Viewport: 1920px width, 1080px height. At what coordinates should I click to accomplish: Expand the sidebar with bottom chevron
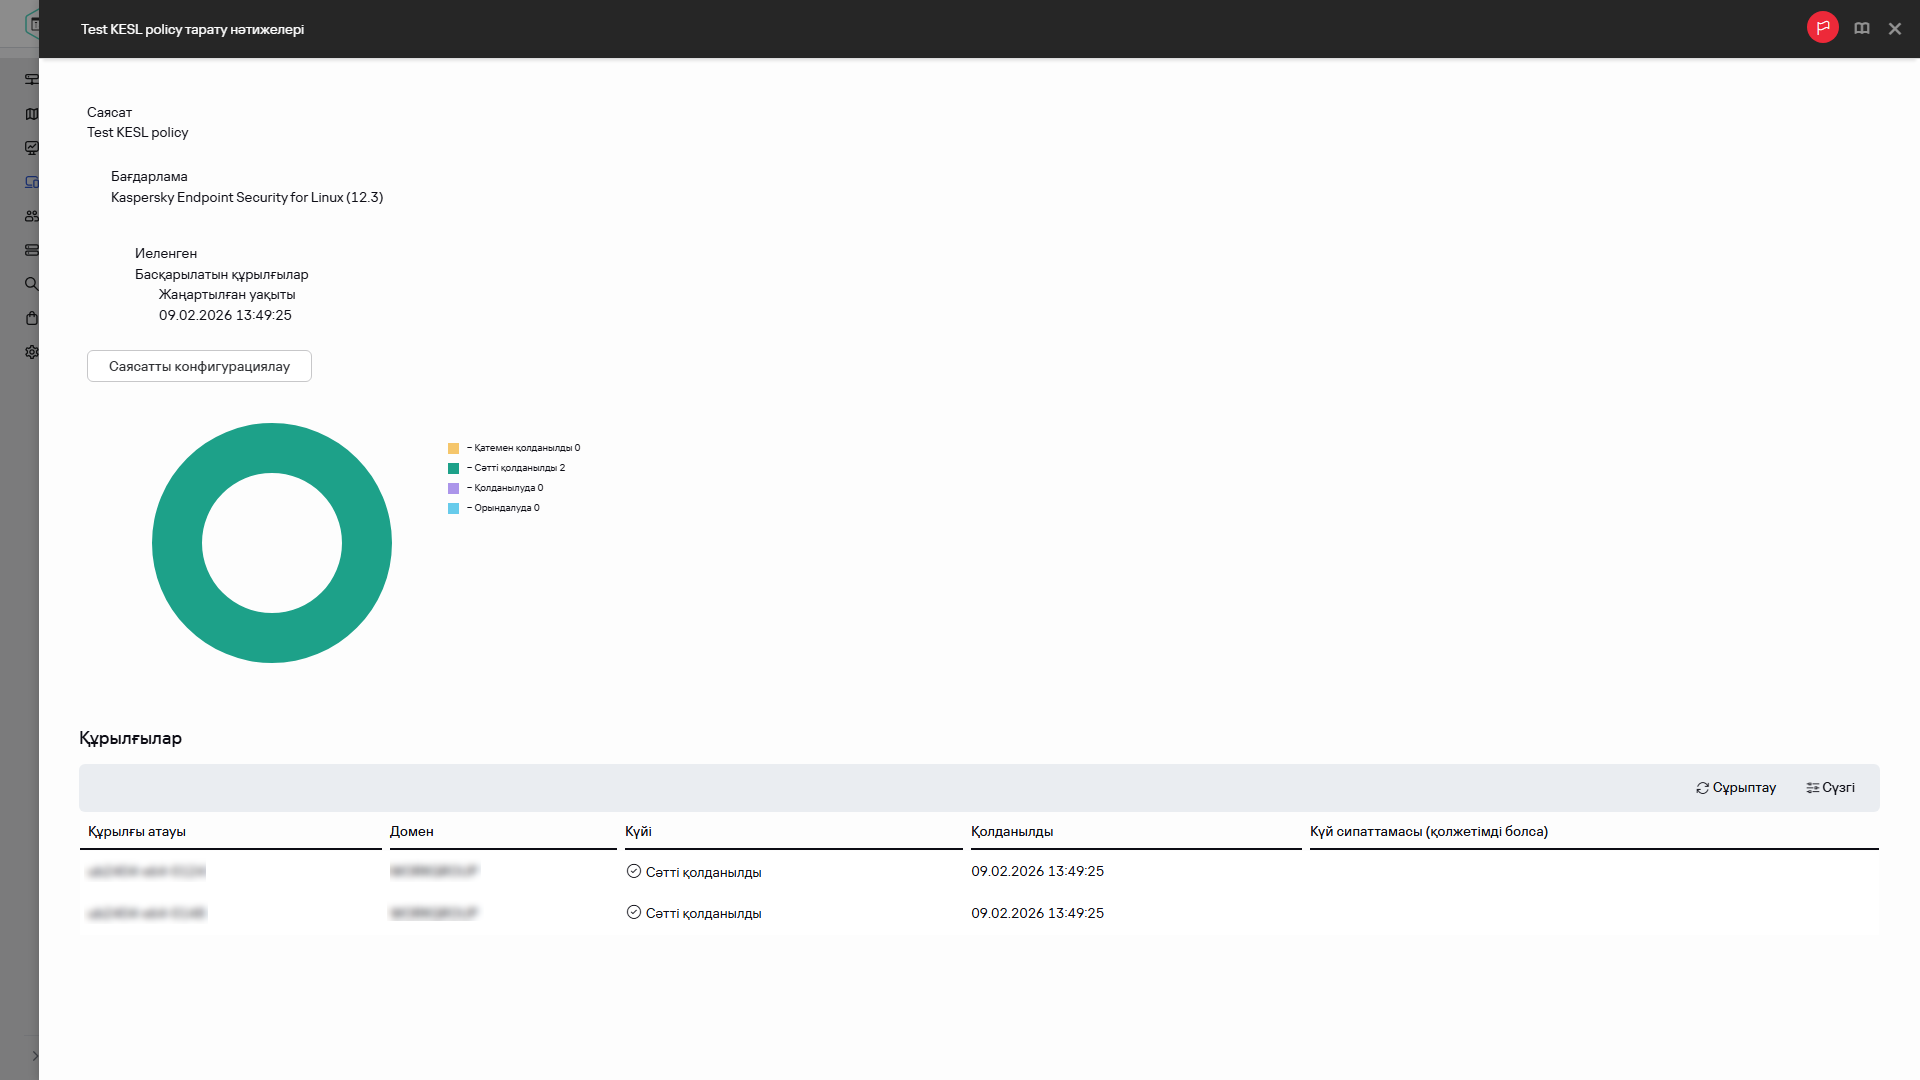click(34, 1056)
